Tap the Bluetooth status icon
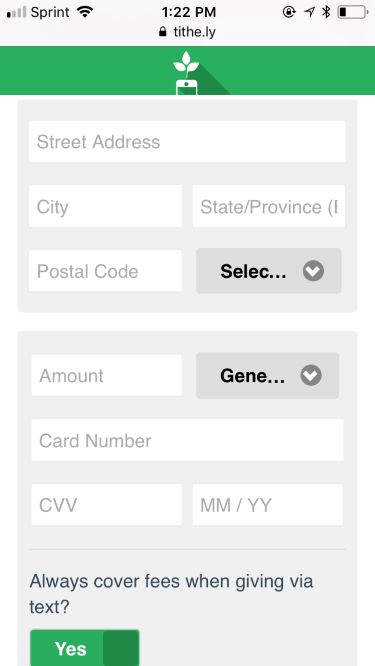This screenshot has width=375, height=666. (x=326, y=12)
